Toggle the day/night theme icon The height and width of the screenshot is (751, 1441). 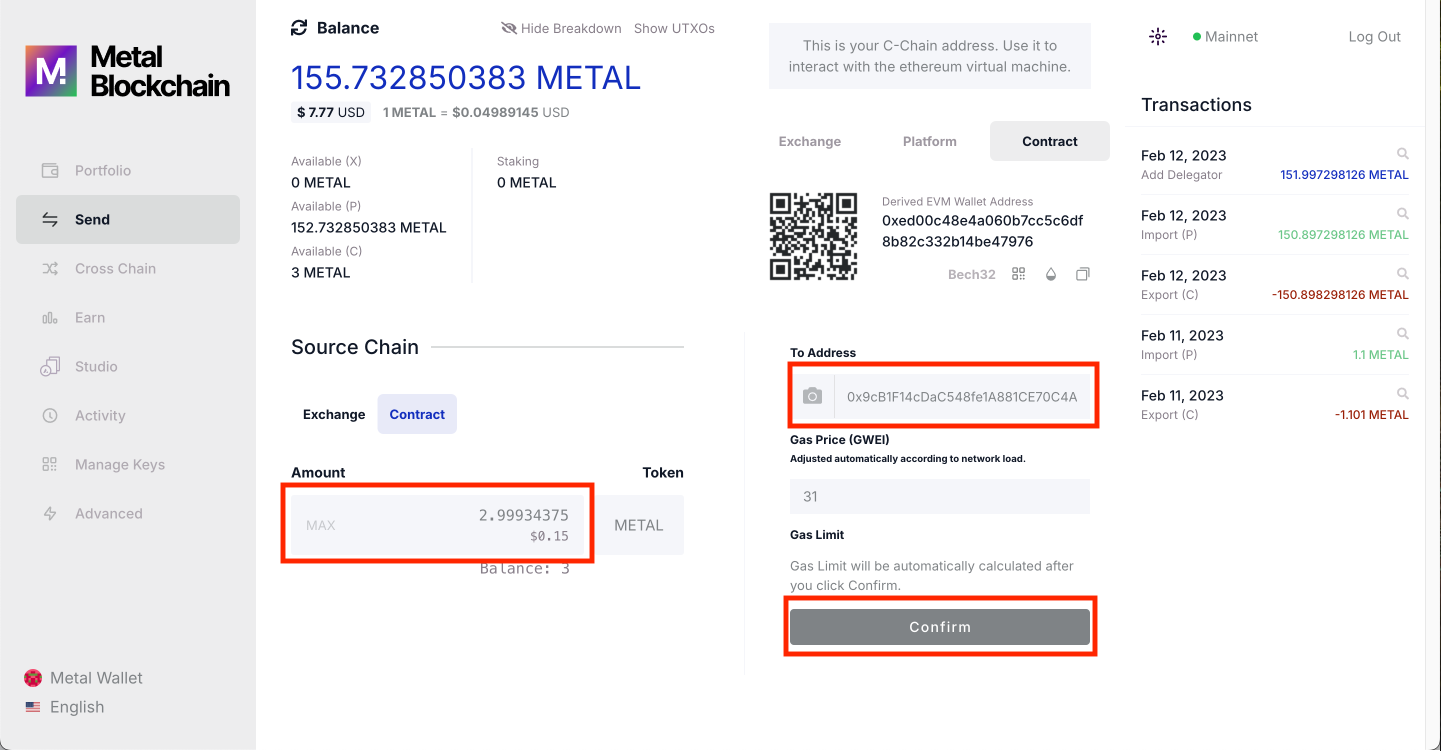pos(1158,37)
